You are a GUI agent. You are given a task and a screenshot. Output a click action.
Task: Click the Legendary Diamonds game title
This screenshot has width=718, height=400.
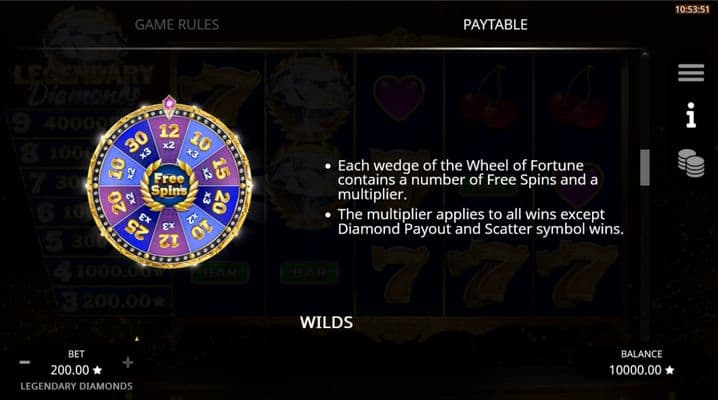(x=76, y=386)
